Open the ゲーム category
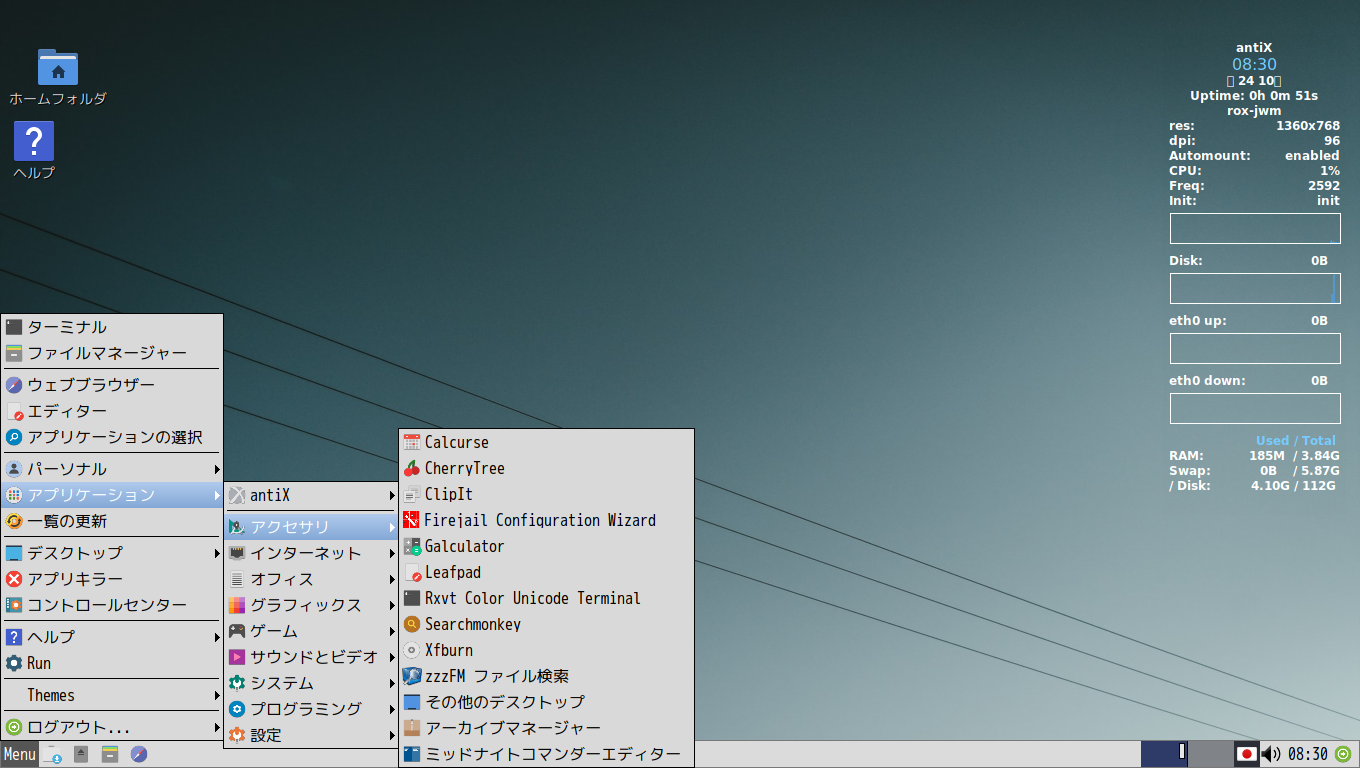The image size is (1360, 768). point(311,631)
